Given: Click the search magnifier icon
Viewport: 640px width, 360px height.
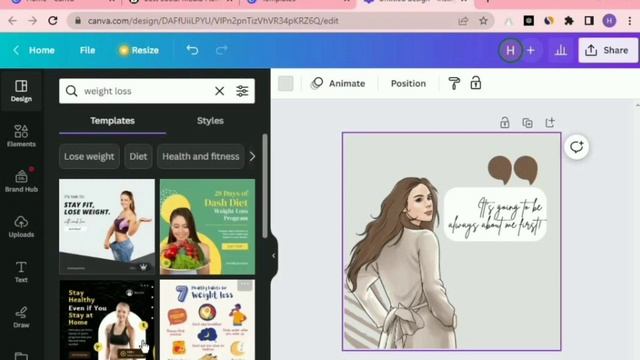Looking at the screenshot, I should [71, 91].
